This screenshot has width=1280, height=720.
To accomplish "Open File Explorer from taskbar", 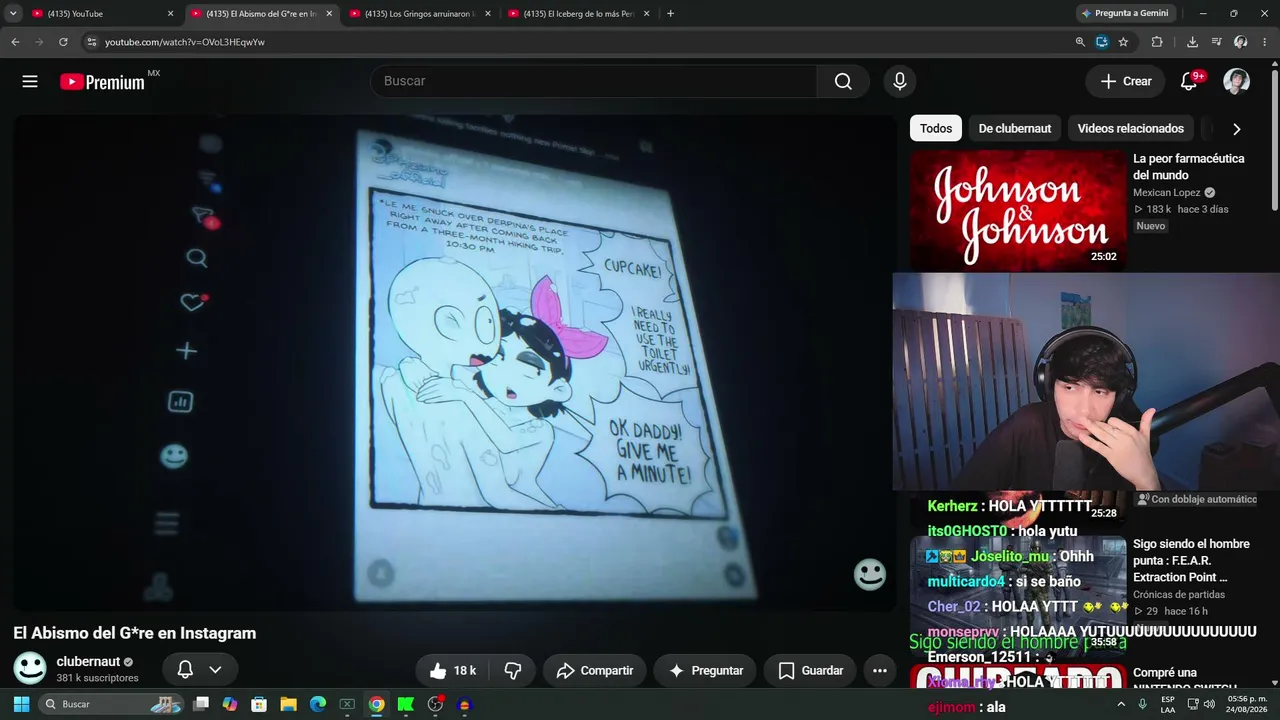I will (x=289, y=704).
